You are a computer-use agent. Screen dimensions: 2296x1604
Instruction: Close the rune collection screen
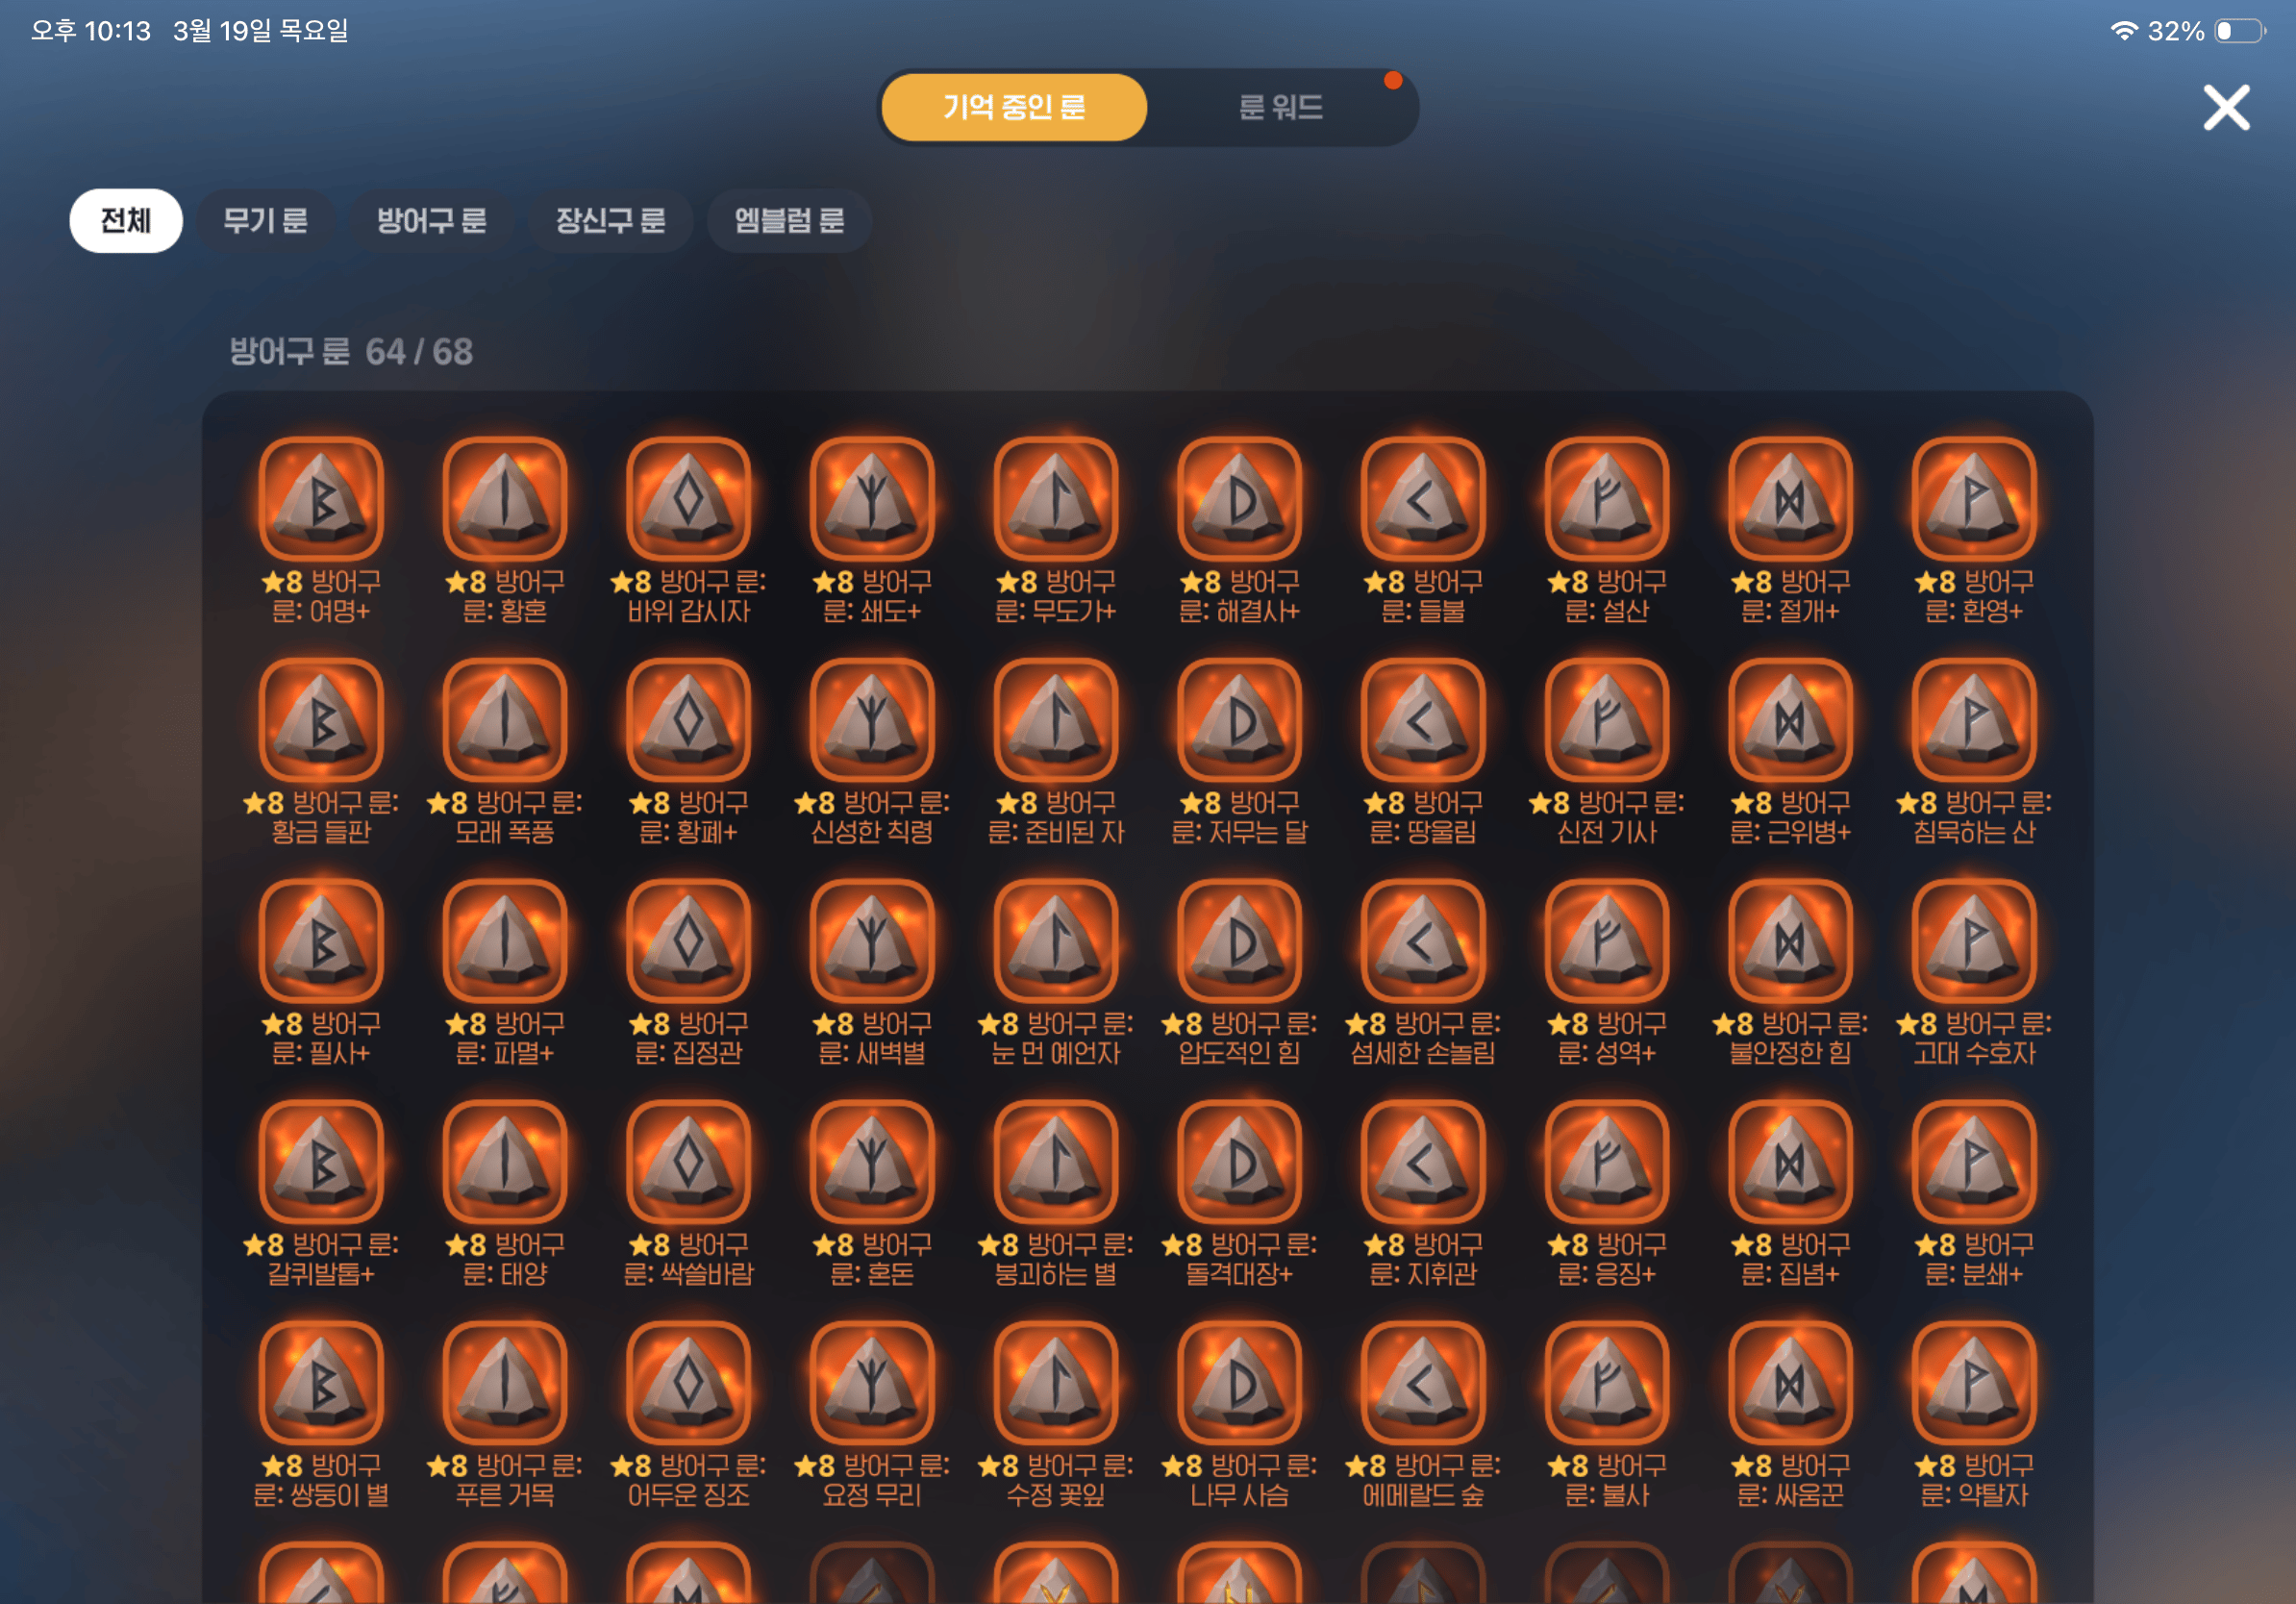2226,107
